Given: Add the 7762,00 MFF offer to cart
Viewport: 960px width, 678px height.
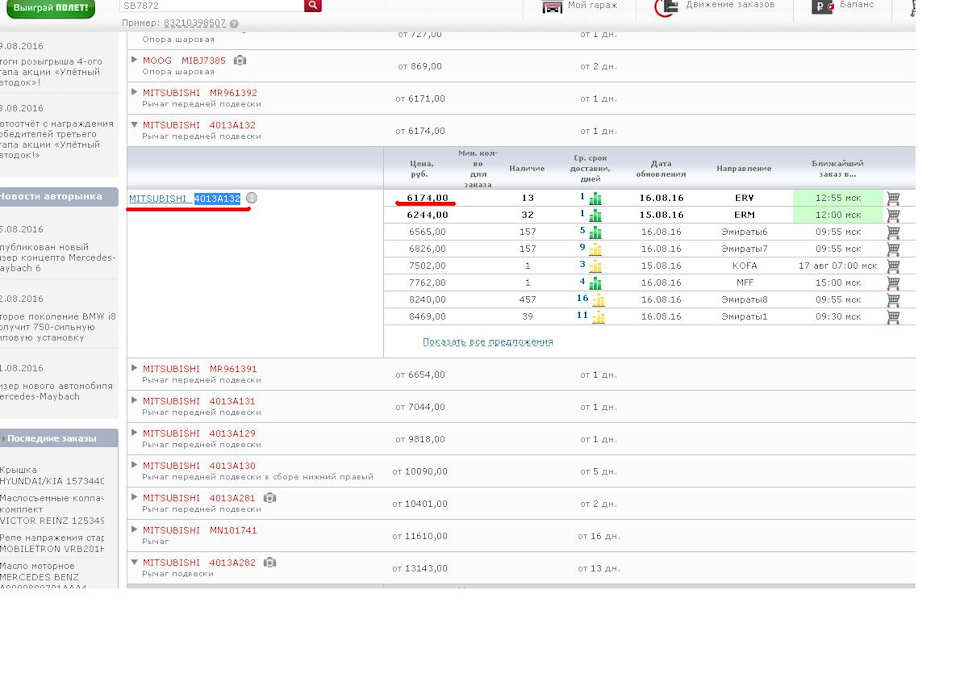Looking at the screenshot, I should click(x=893, y=283).
